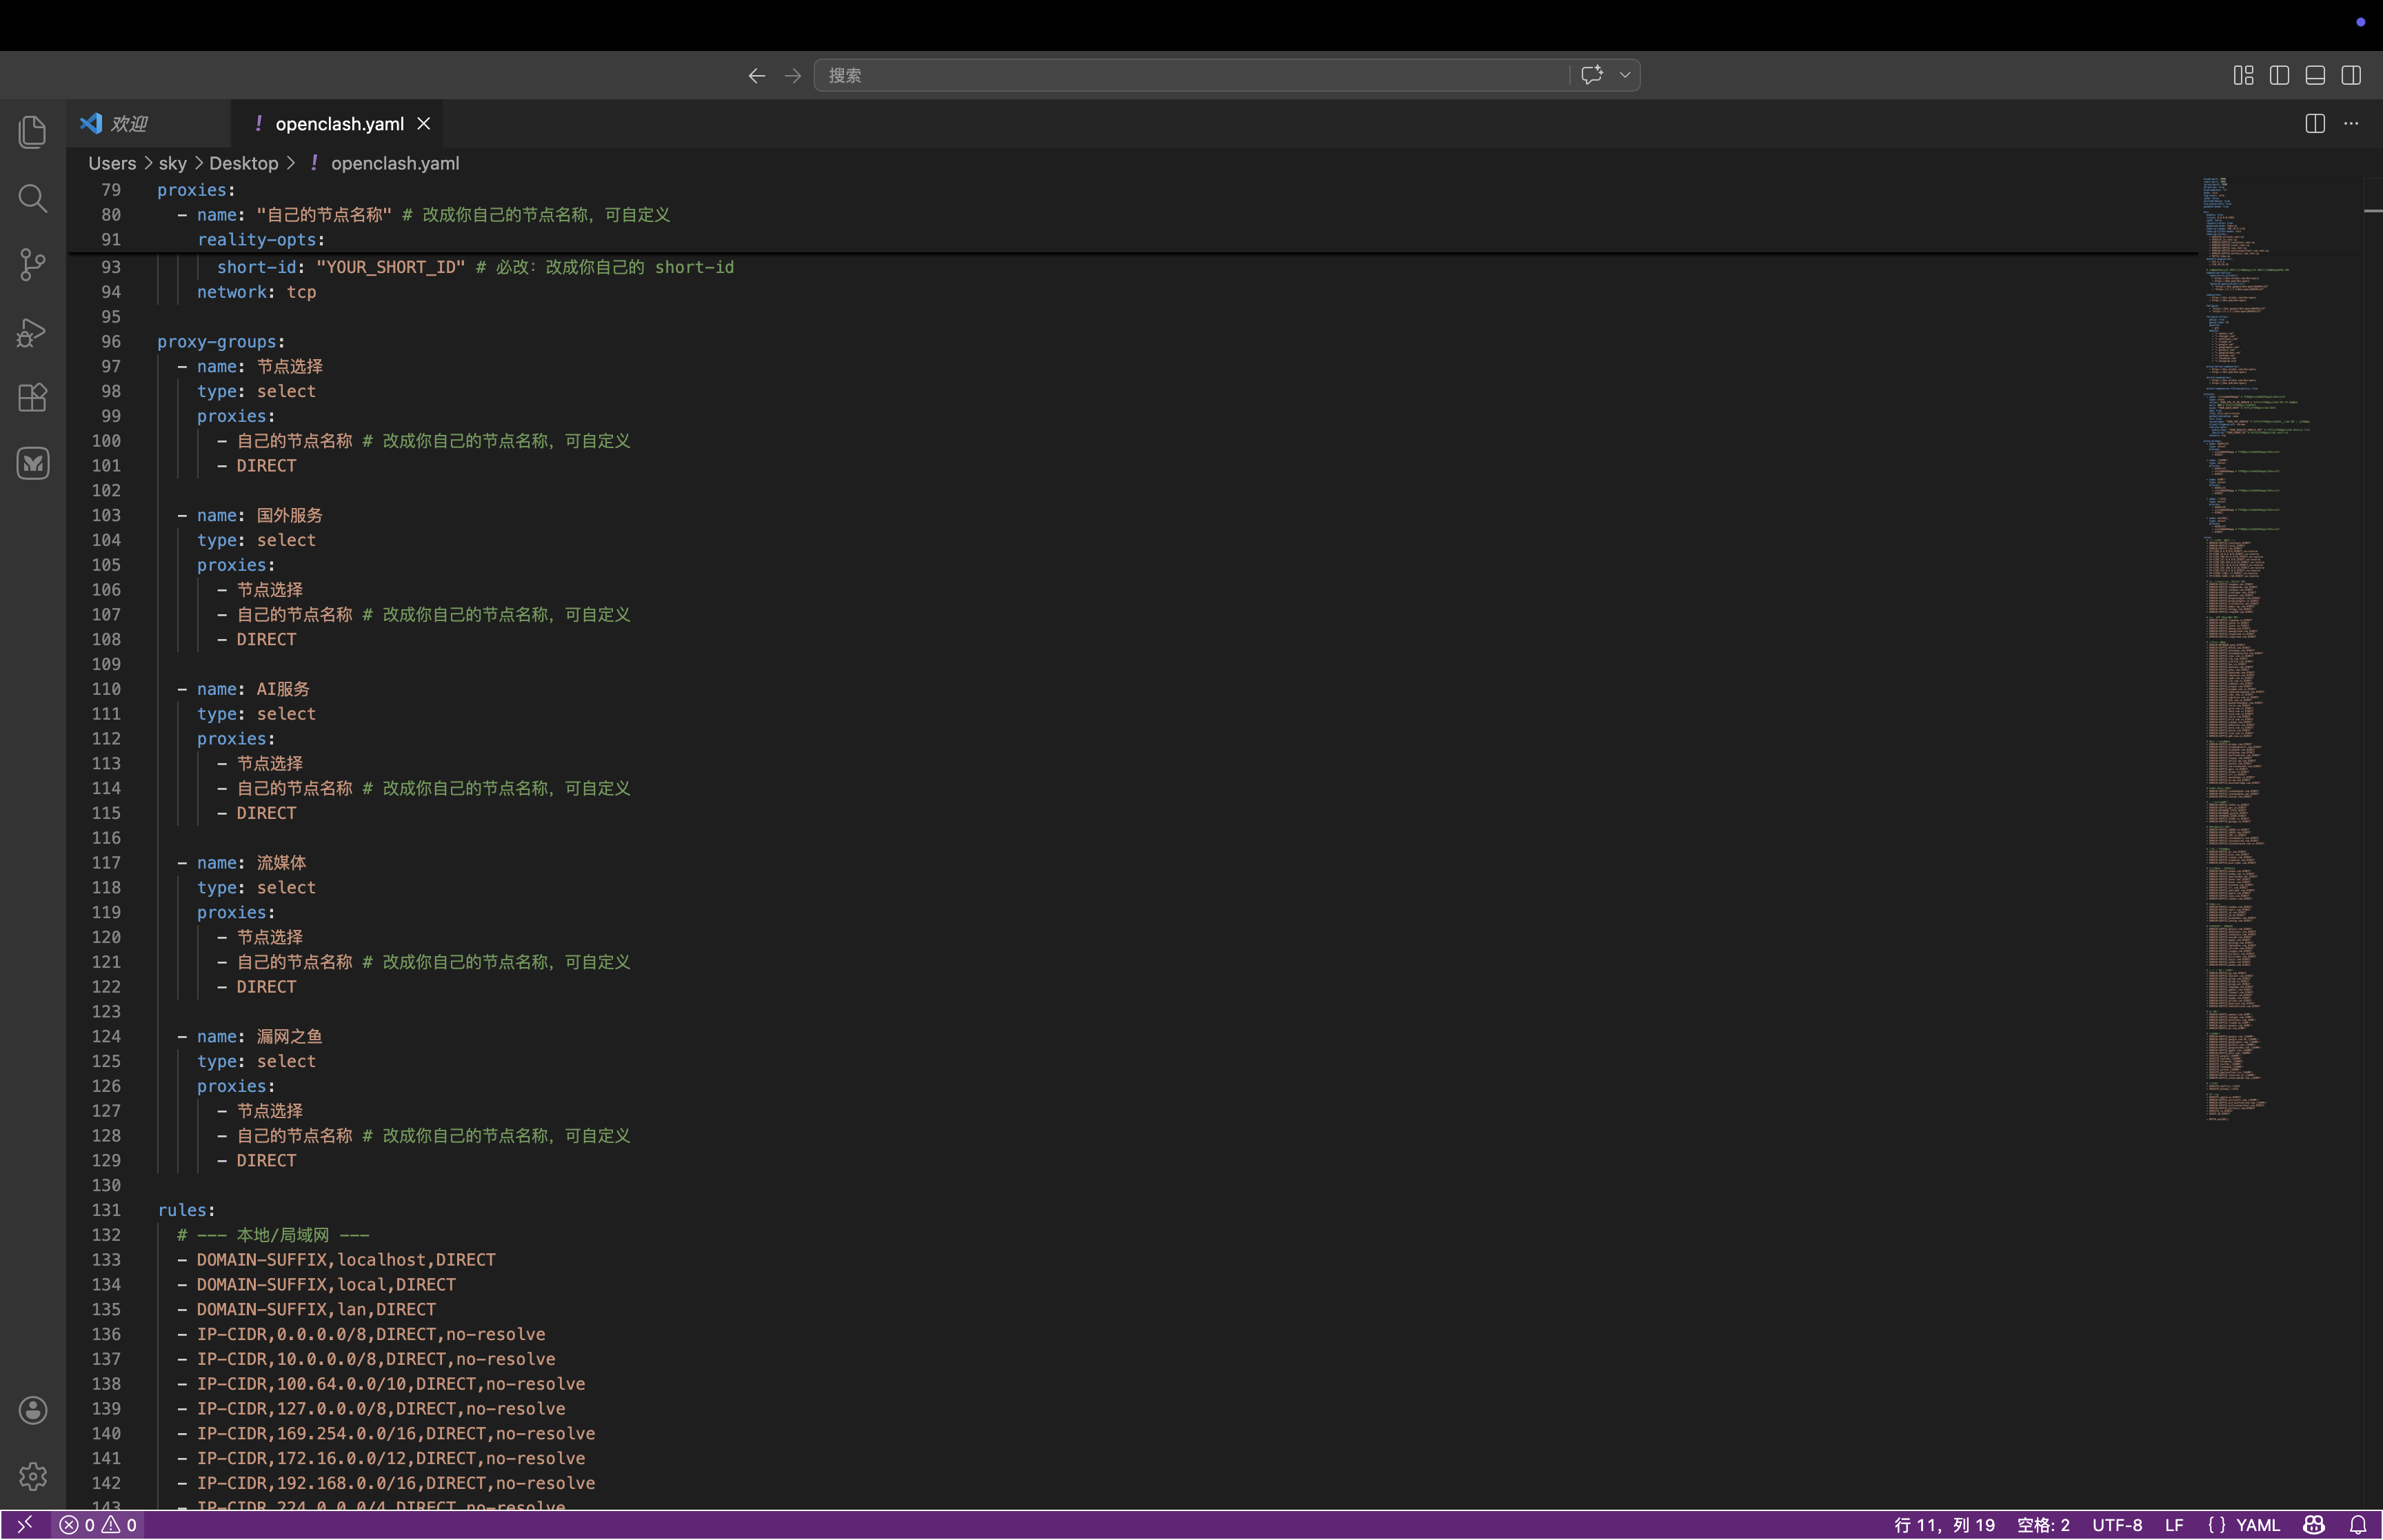This screenshot has height=1540, width=2383.
Task: Switch to the 欢迎 welcome tab
Action: pyautogui.click(x=128, y=124)
